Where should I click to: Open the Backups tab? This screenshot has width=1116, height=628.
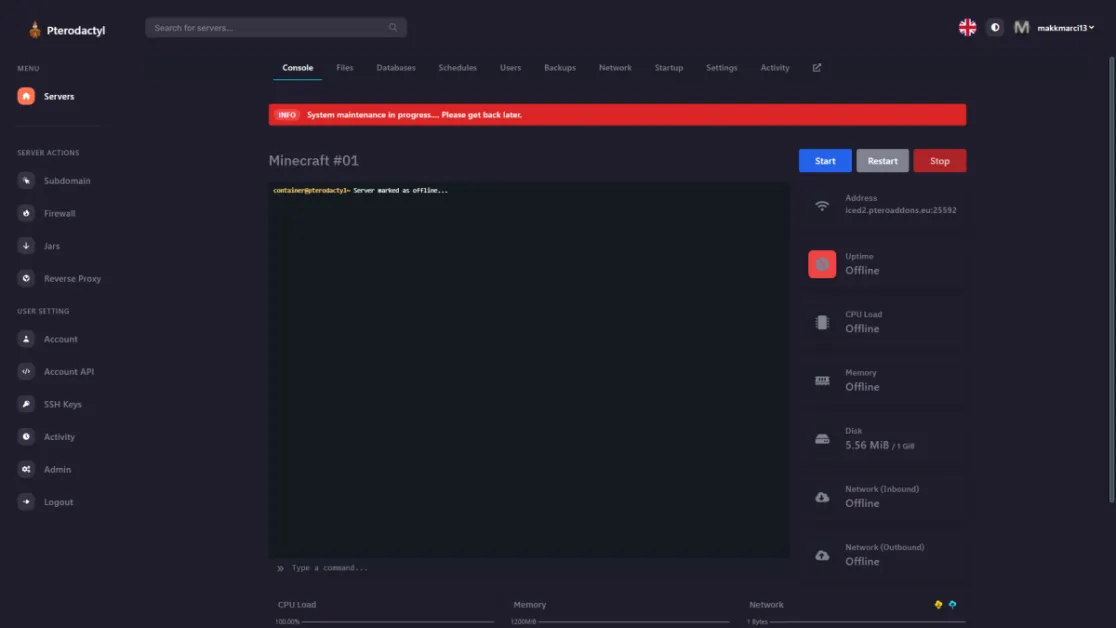(560, 68)
